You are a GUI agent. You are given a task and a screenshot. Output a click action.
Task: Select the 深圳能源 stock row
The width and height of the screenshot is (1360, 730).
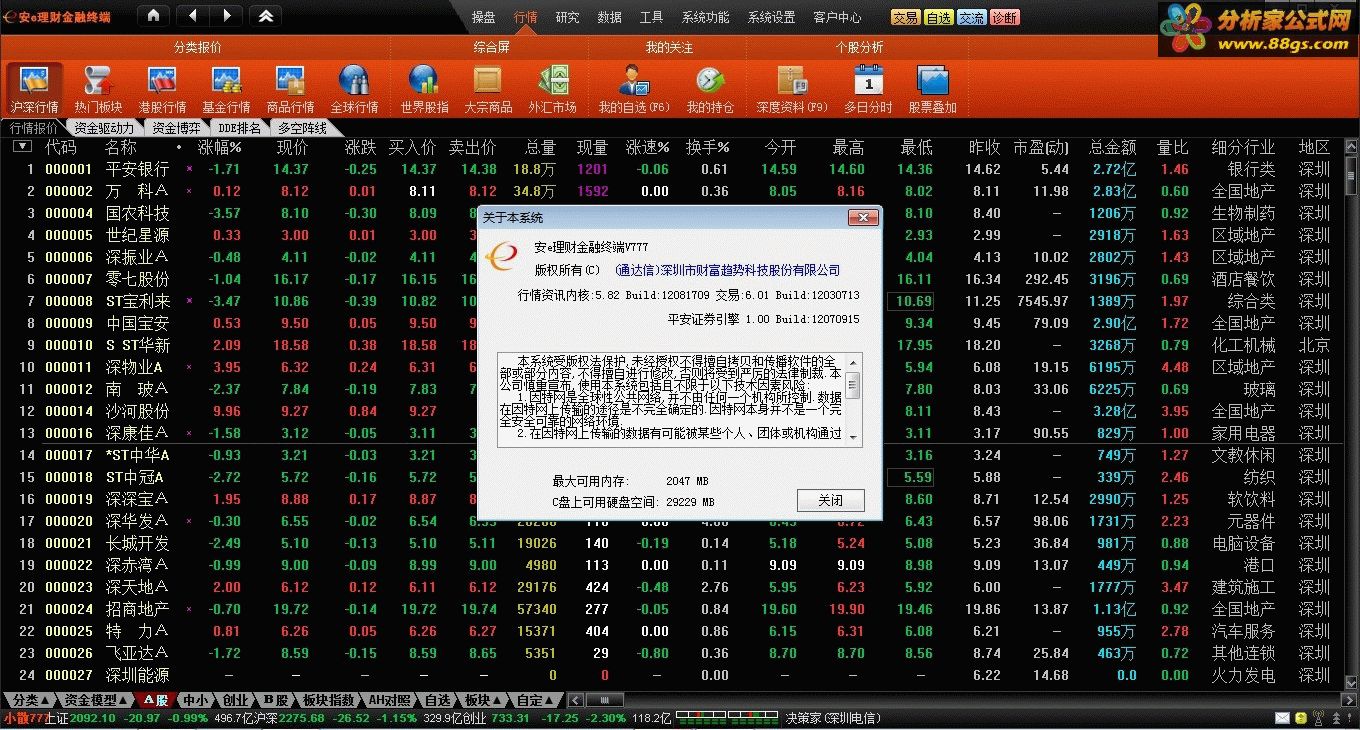pos(670,675)
